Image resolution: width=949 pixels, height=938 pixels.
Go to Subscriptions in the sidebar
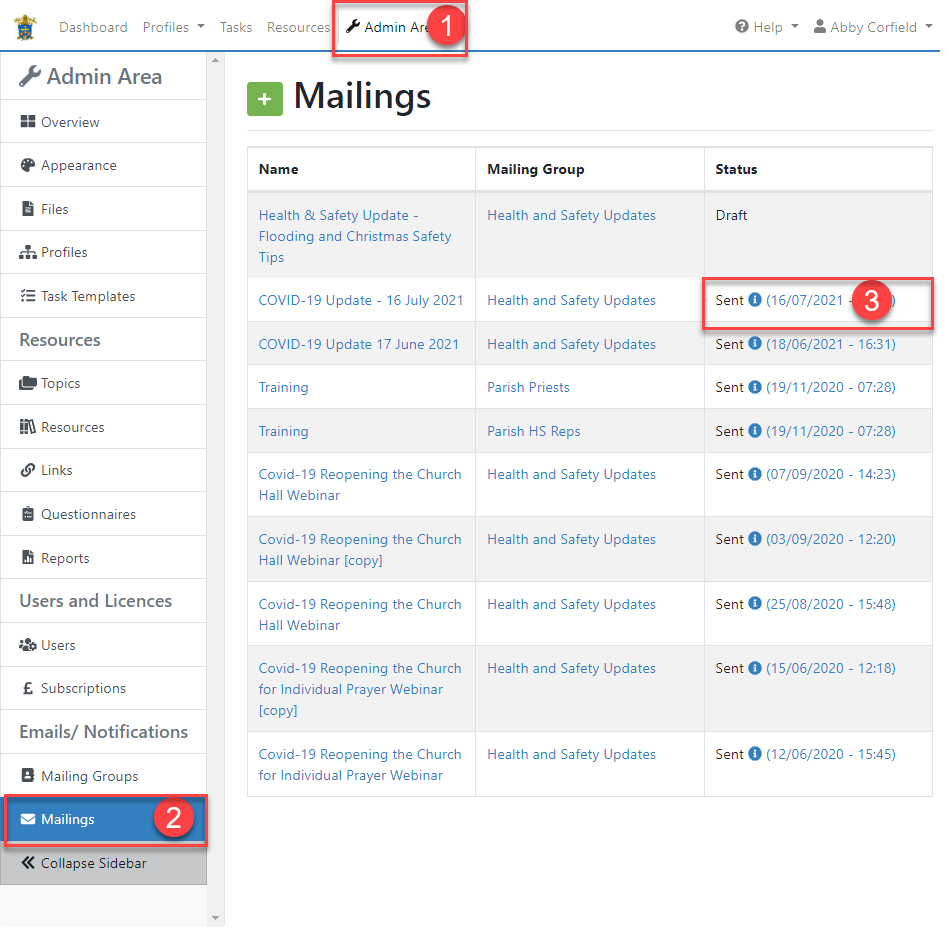pos(83,689)
